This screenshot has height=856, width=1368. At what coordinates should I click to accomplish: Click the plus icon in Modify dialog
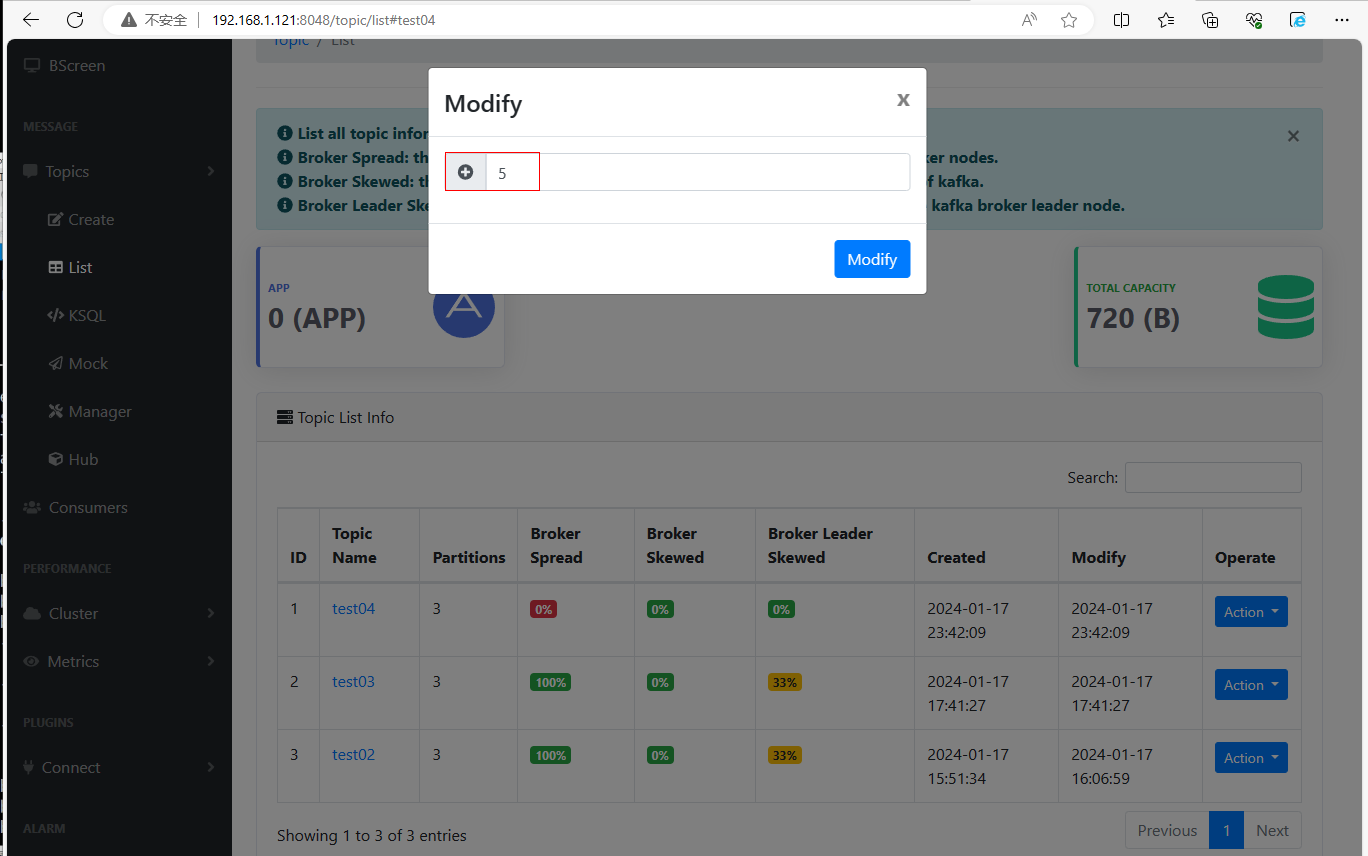click(465, 172)
